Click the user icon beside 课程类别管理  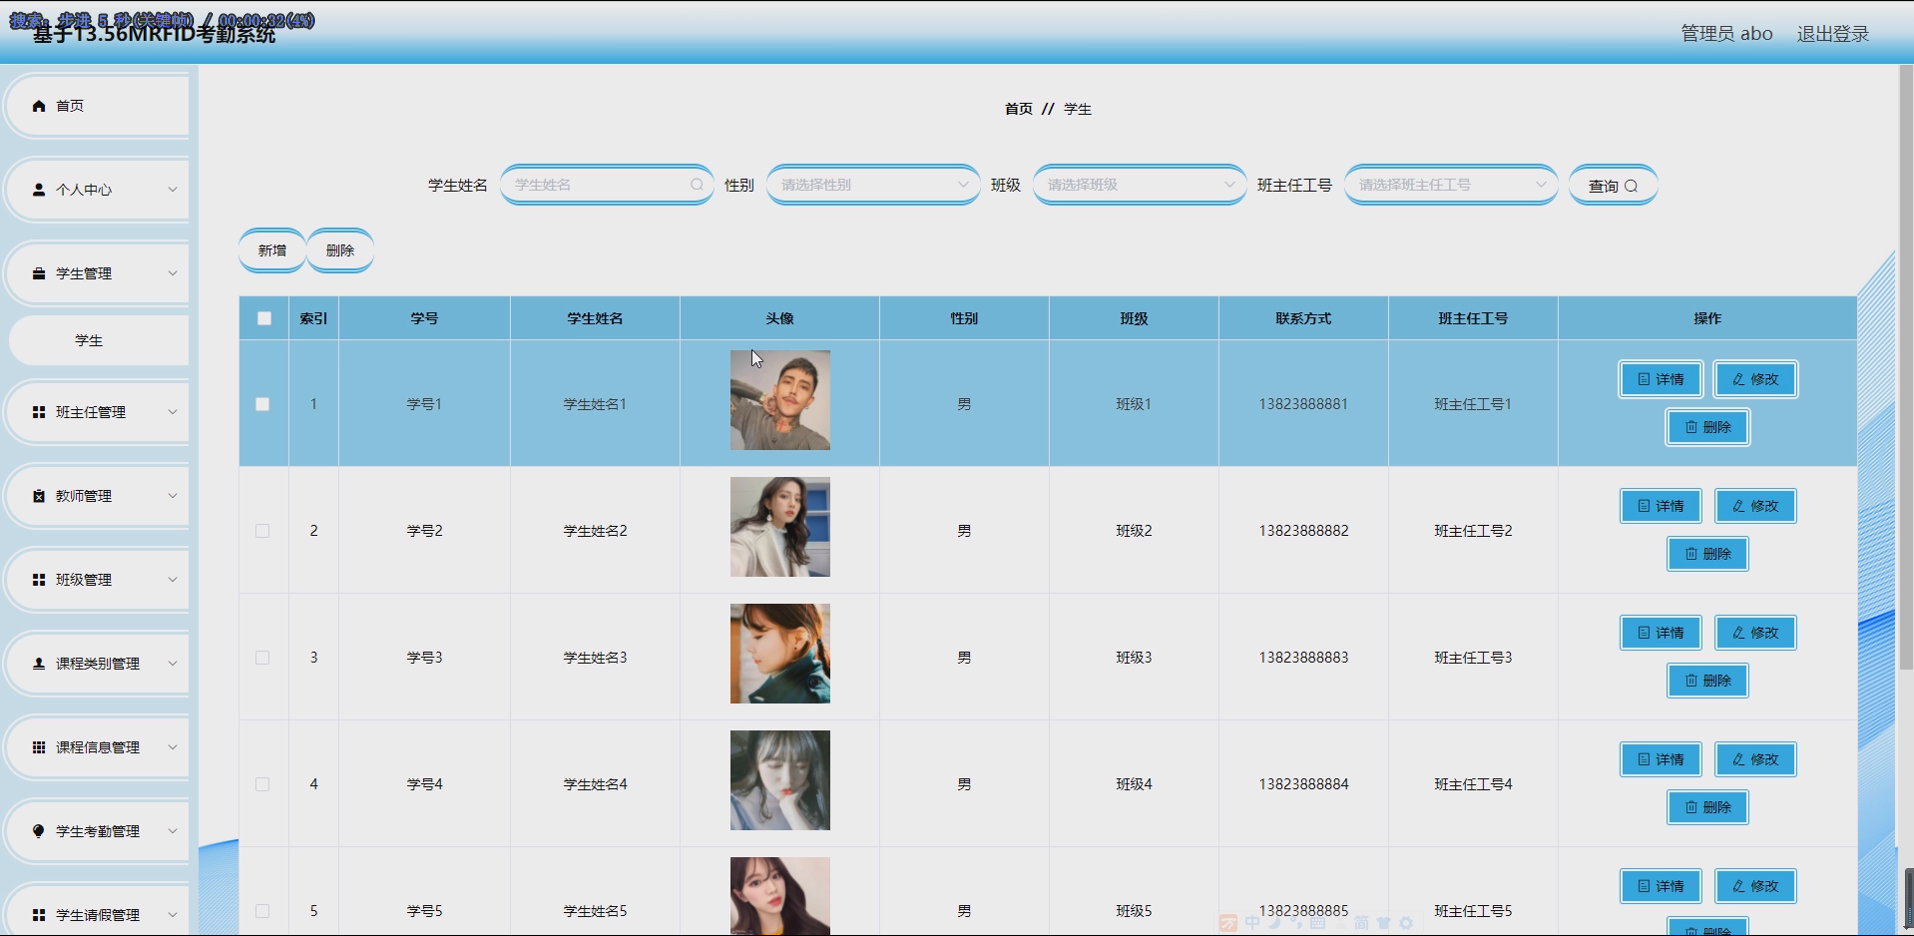pyautogui.click(x=39, y=664)
